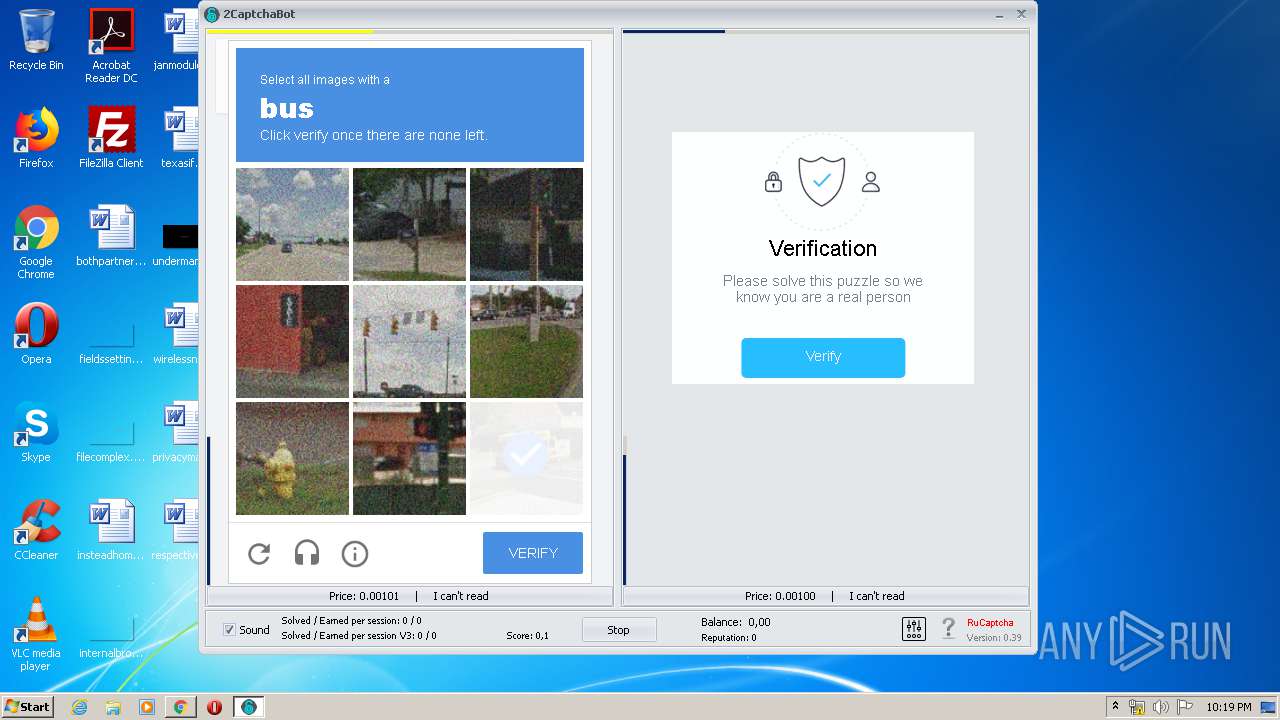This screenshot has width=1280, height=720.
Task: Open the 2CaptchaBot settings sliders icon
Action: [x=914, y=628]
